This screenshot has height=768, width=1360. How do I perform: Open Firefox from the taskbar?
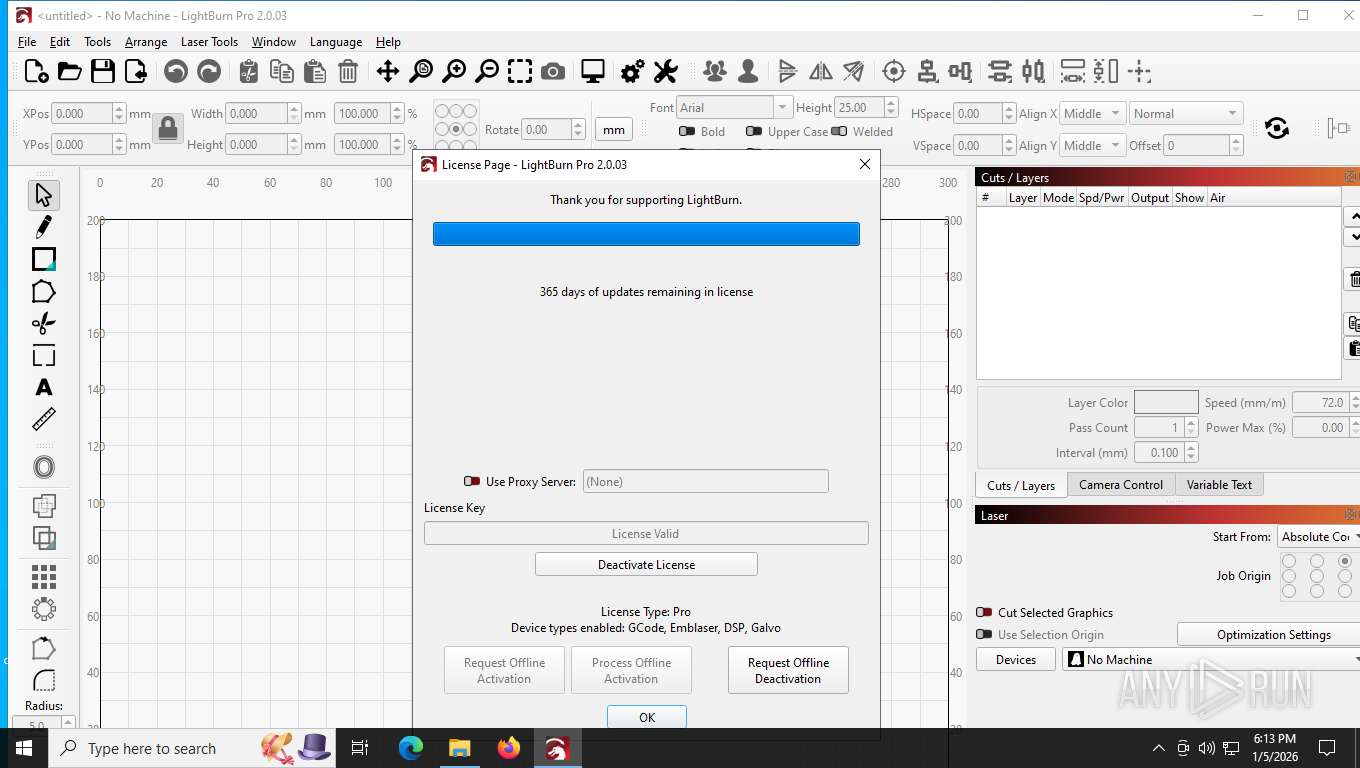pos(509,748)
